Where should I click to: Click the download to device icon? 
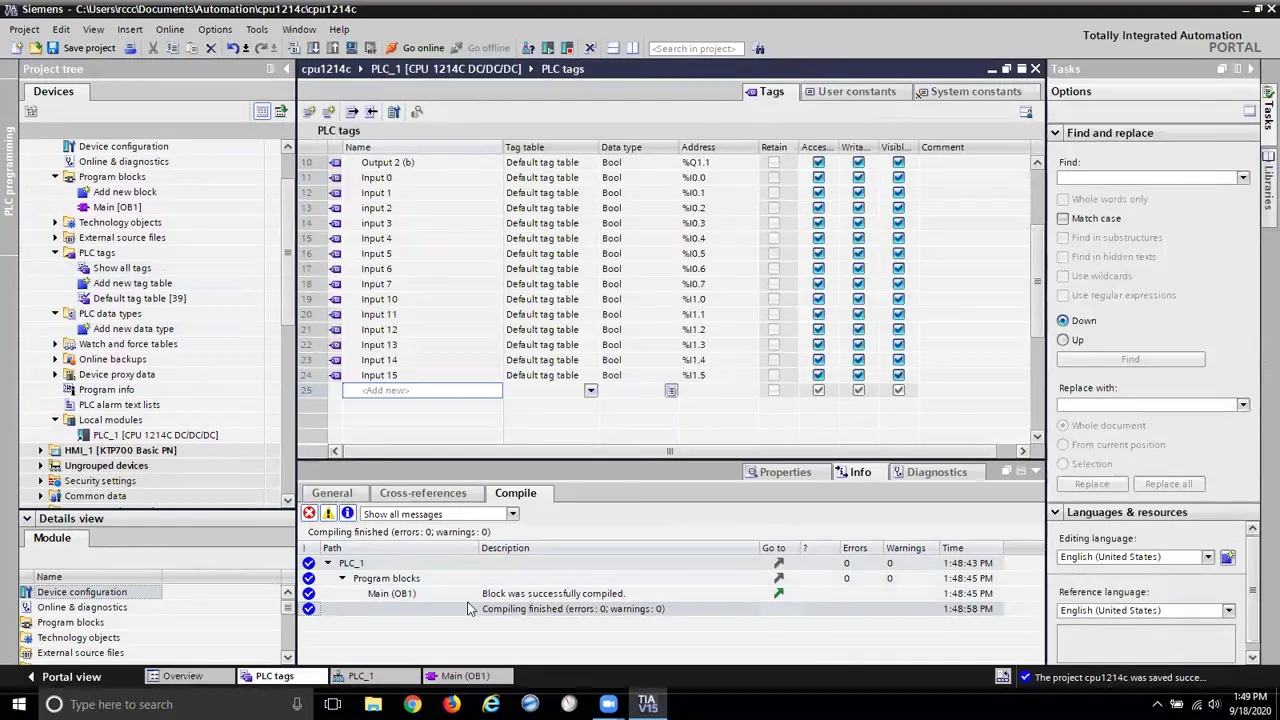(313, 48)
